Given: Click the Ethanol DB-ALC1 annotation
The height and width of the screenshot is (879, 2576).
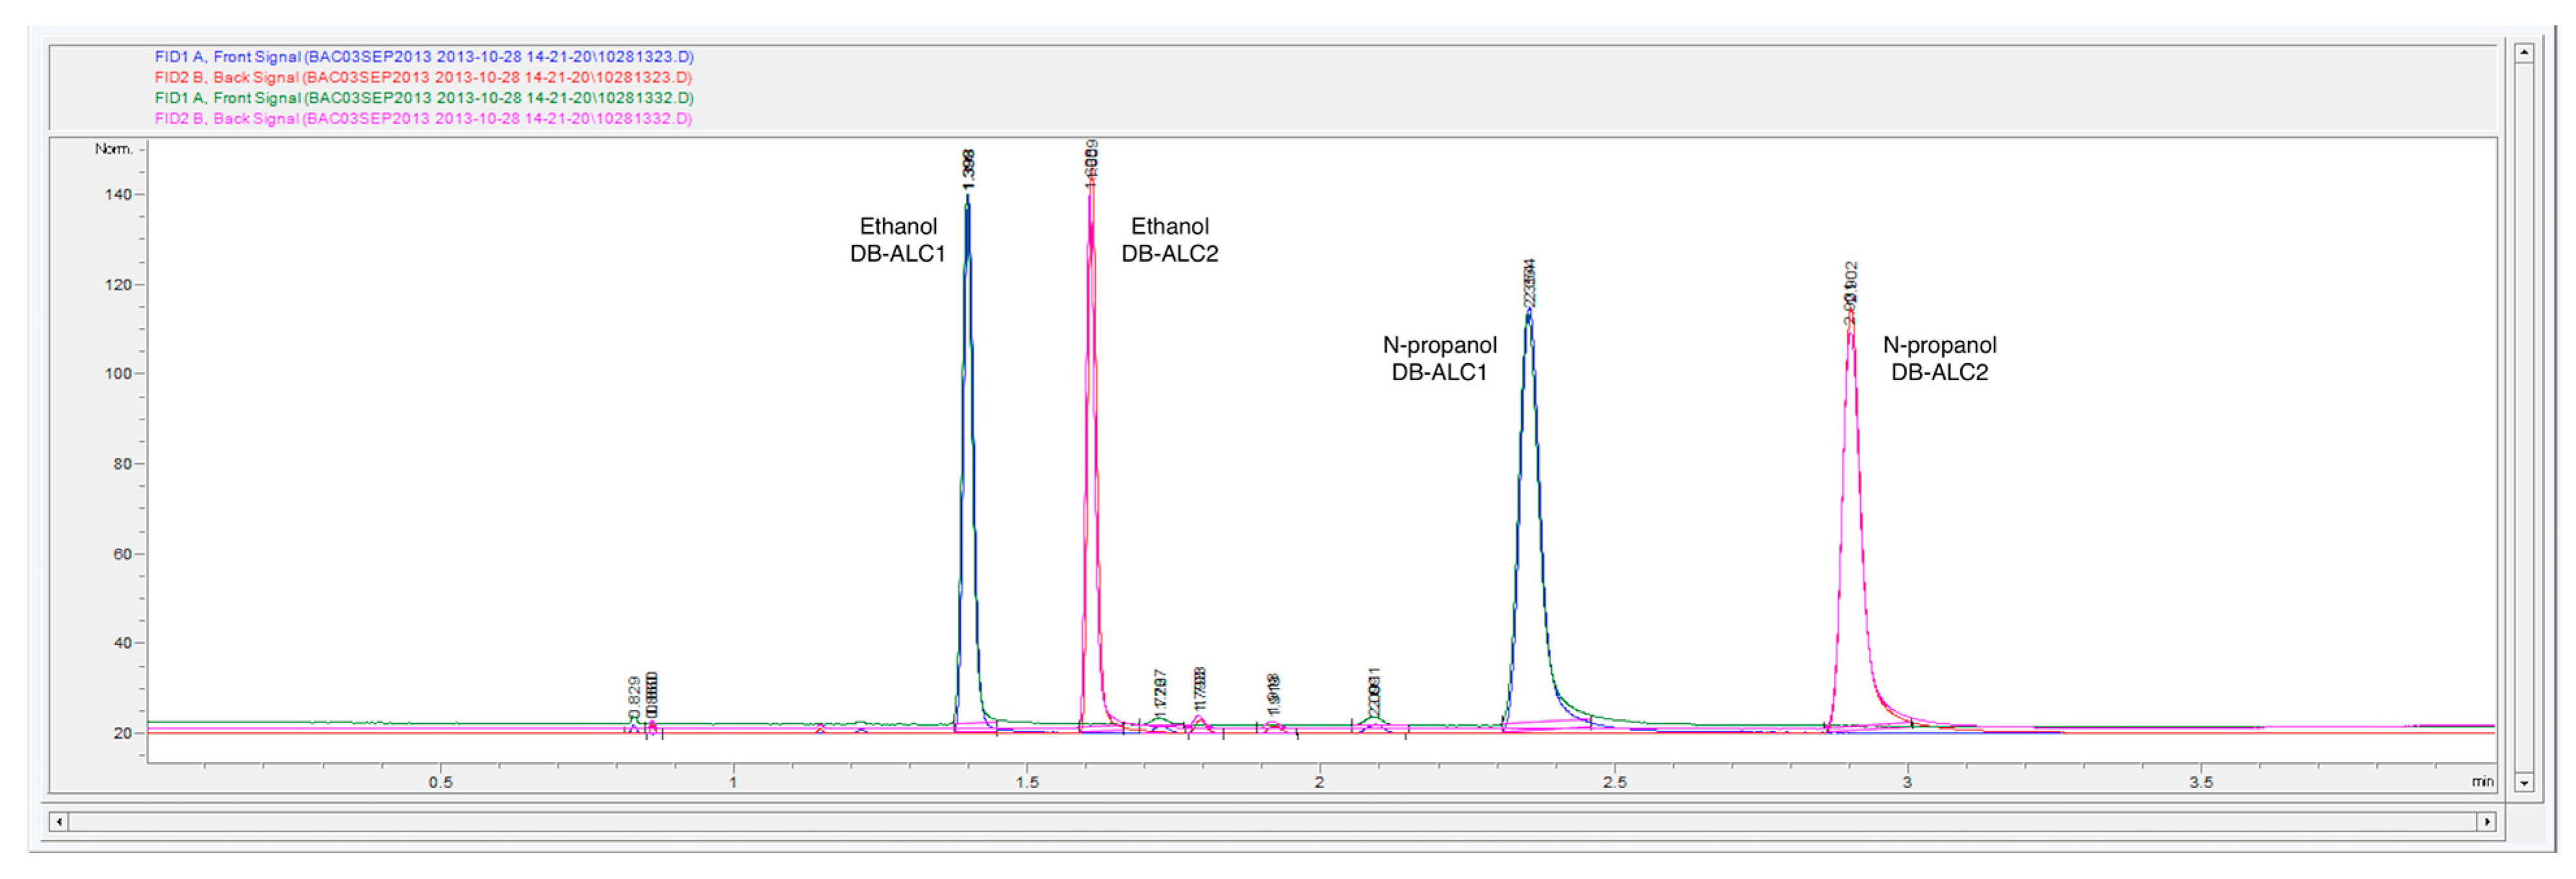Looking at the screenshot, I should [898, 240].
